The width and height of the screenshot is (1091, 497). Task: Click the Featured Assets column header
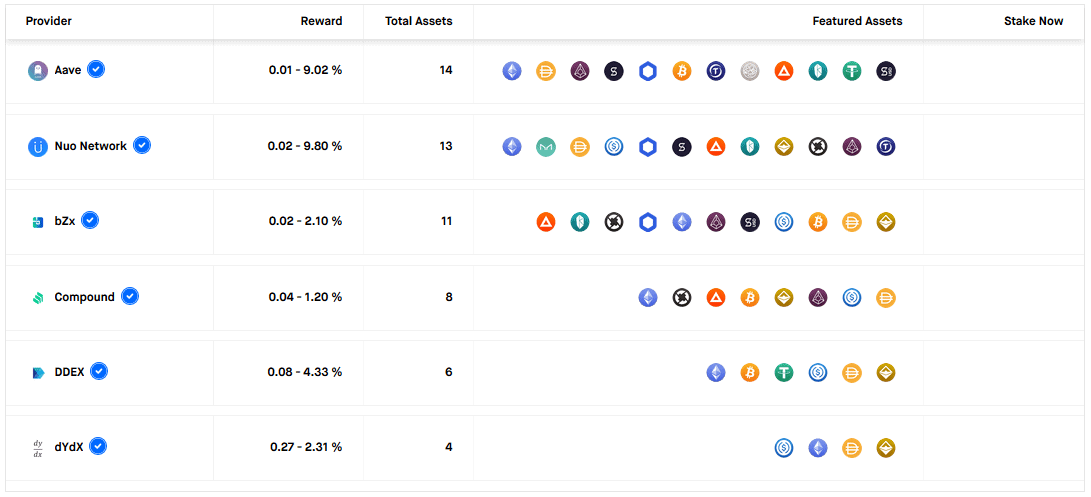tap(857, 21)
